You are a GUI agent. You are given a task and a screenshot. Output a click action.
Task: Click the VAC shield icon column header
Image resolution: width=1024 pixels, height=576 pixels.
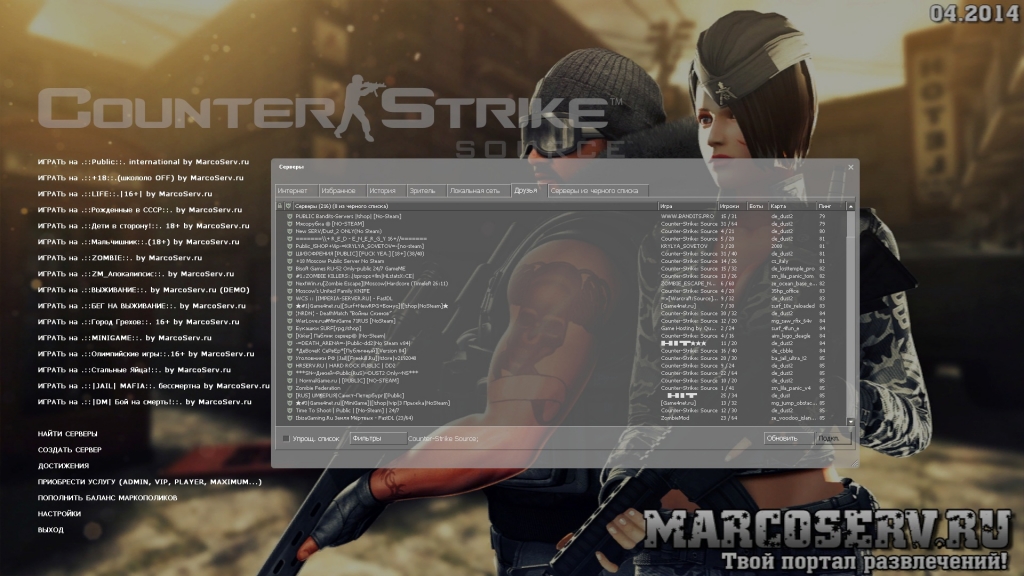point(288,205)
